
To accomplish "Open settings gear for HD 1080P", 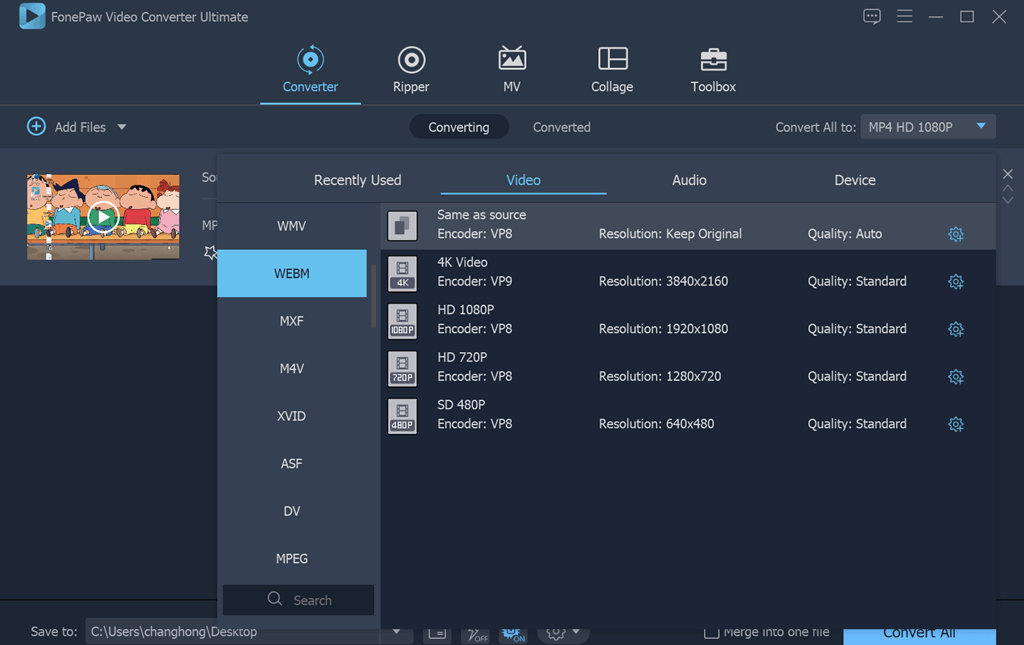I will point(955,329).
